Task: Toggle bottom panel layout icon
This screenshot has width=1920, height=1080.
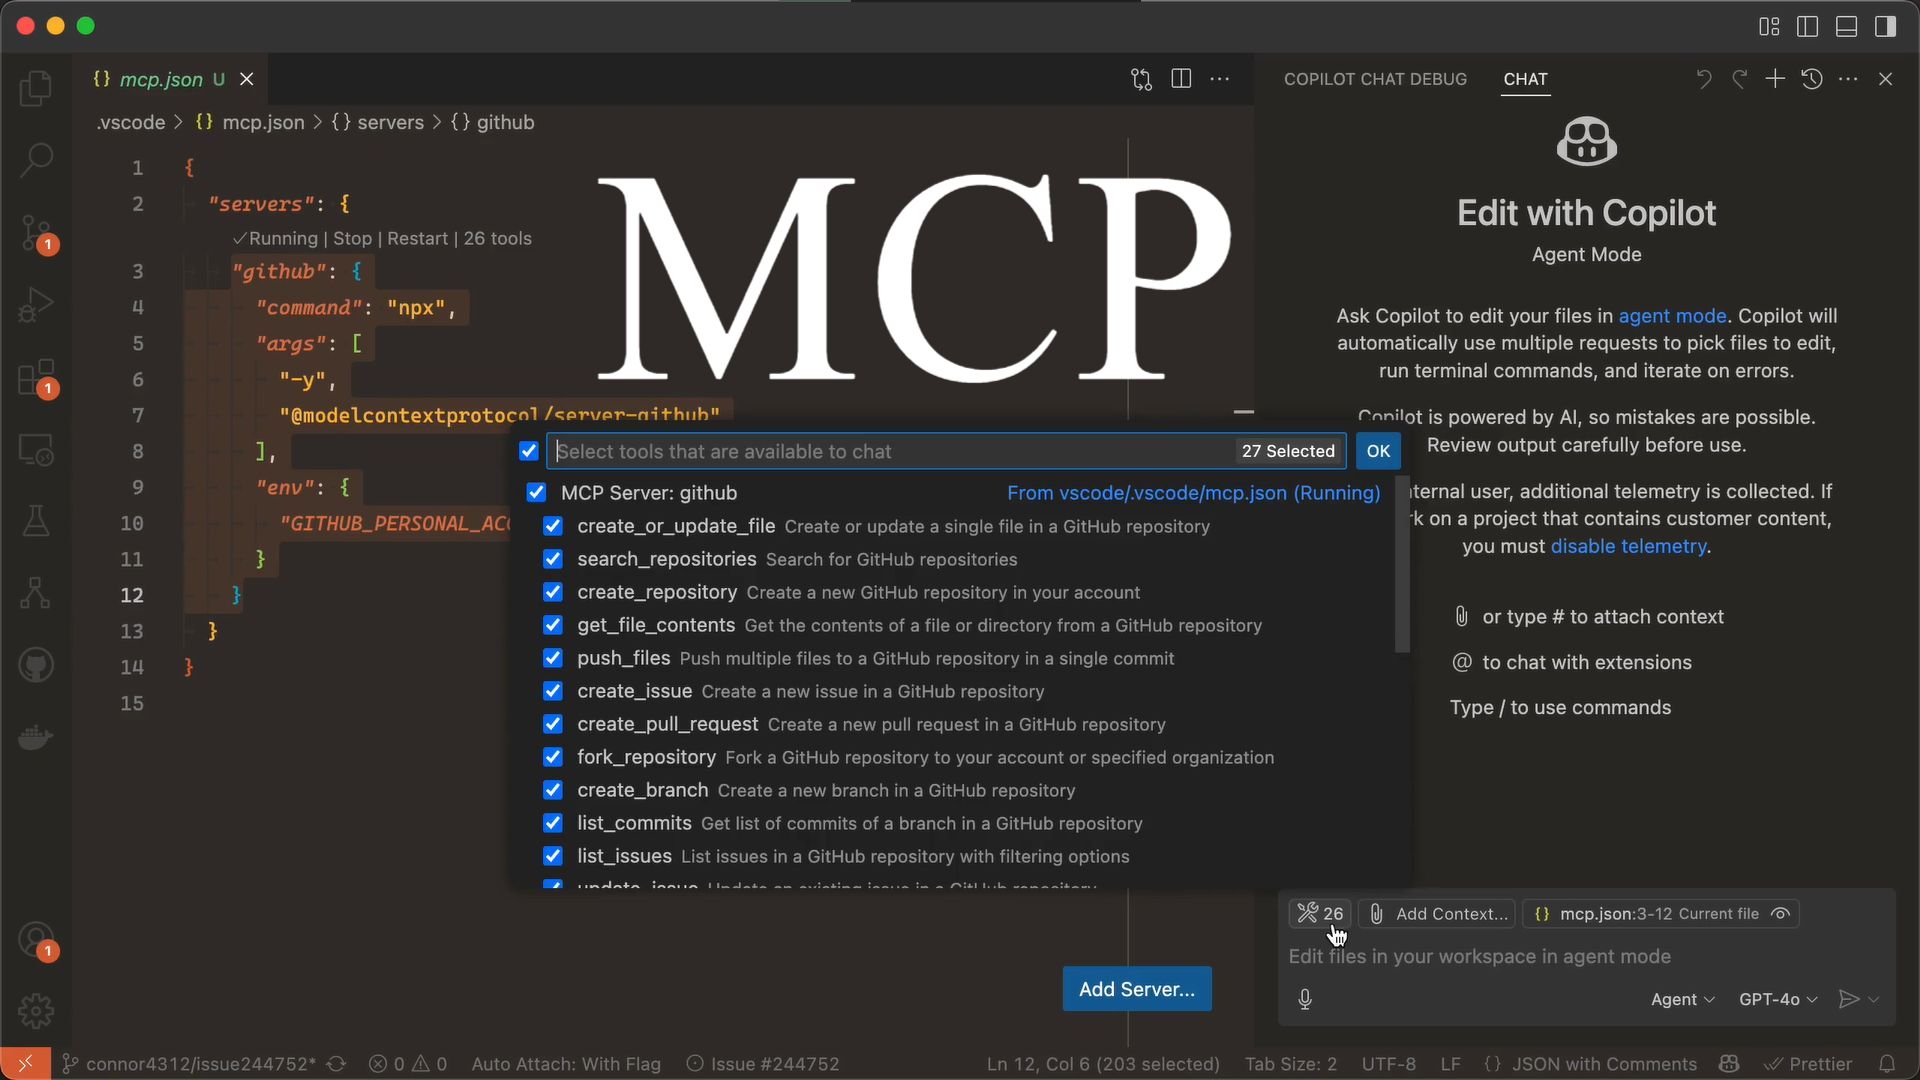Action: coord(1847,27)
